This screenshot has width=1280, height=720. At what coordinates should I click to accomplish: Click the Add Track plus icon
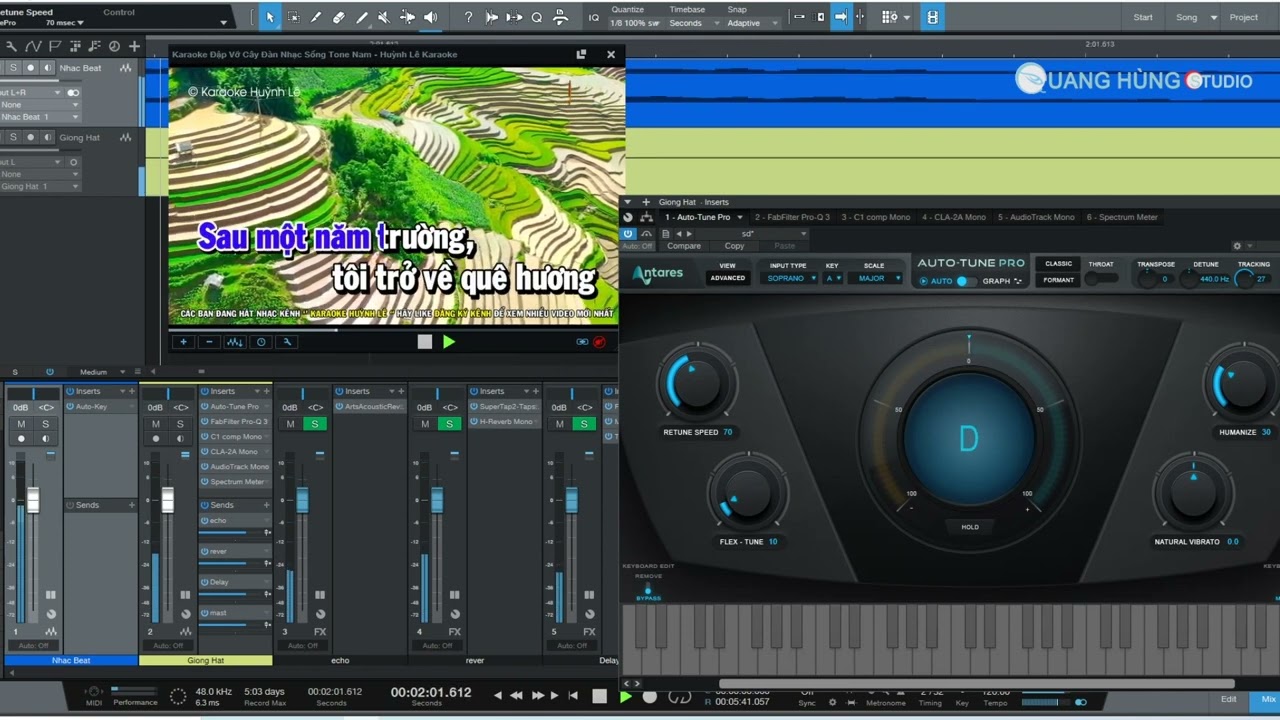(134, 46)
